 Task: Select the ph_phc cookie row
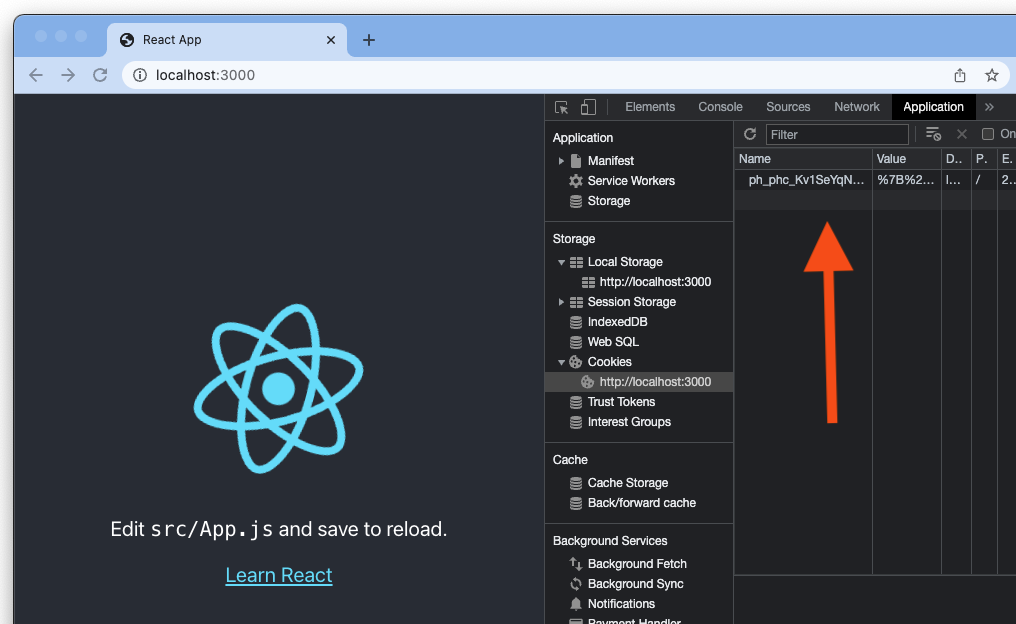point(805,180)
